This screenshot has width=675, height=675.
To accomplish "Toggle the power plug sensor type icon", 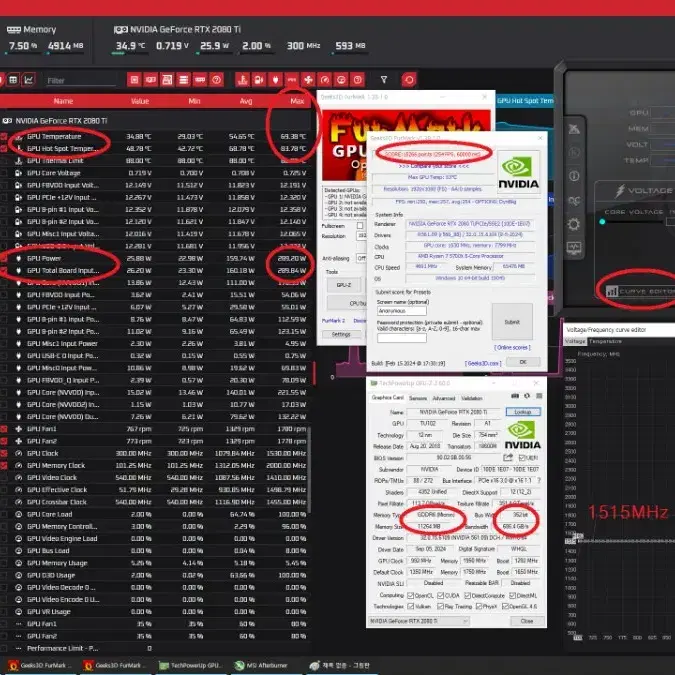I will [275, 80].
